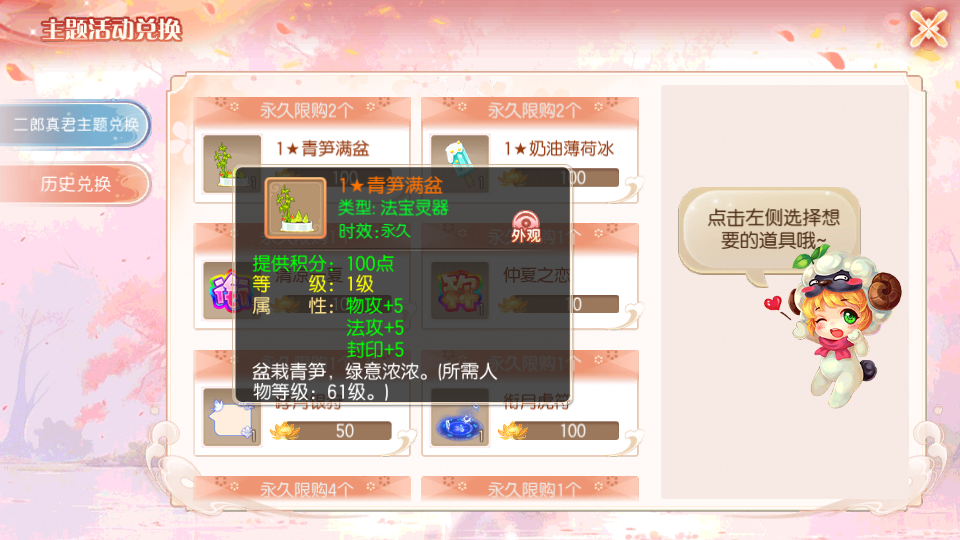
Task: Select the 仲夏之恋 title item icon
Action: (x=460, y=291)
